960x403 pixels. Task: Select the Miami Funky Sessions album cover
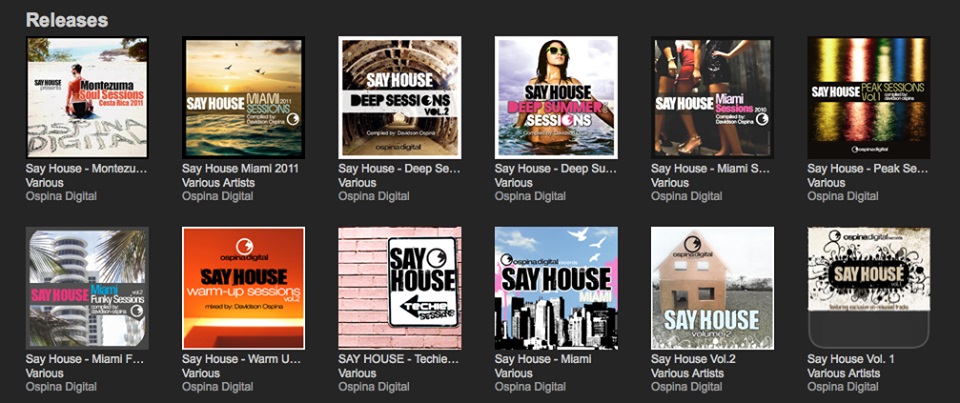pos(87,288)
